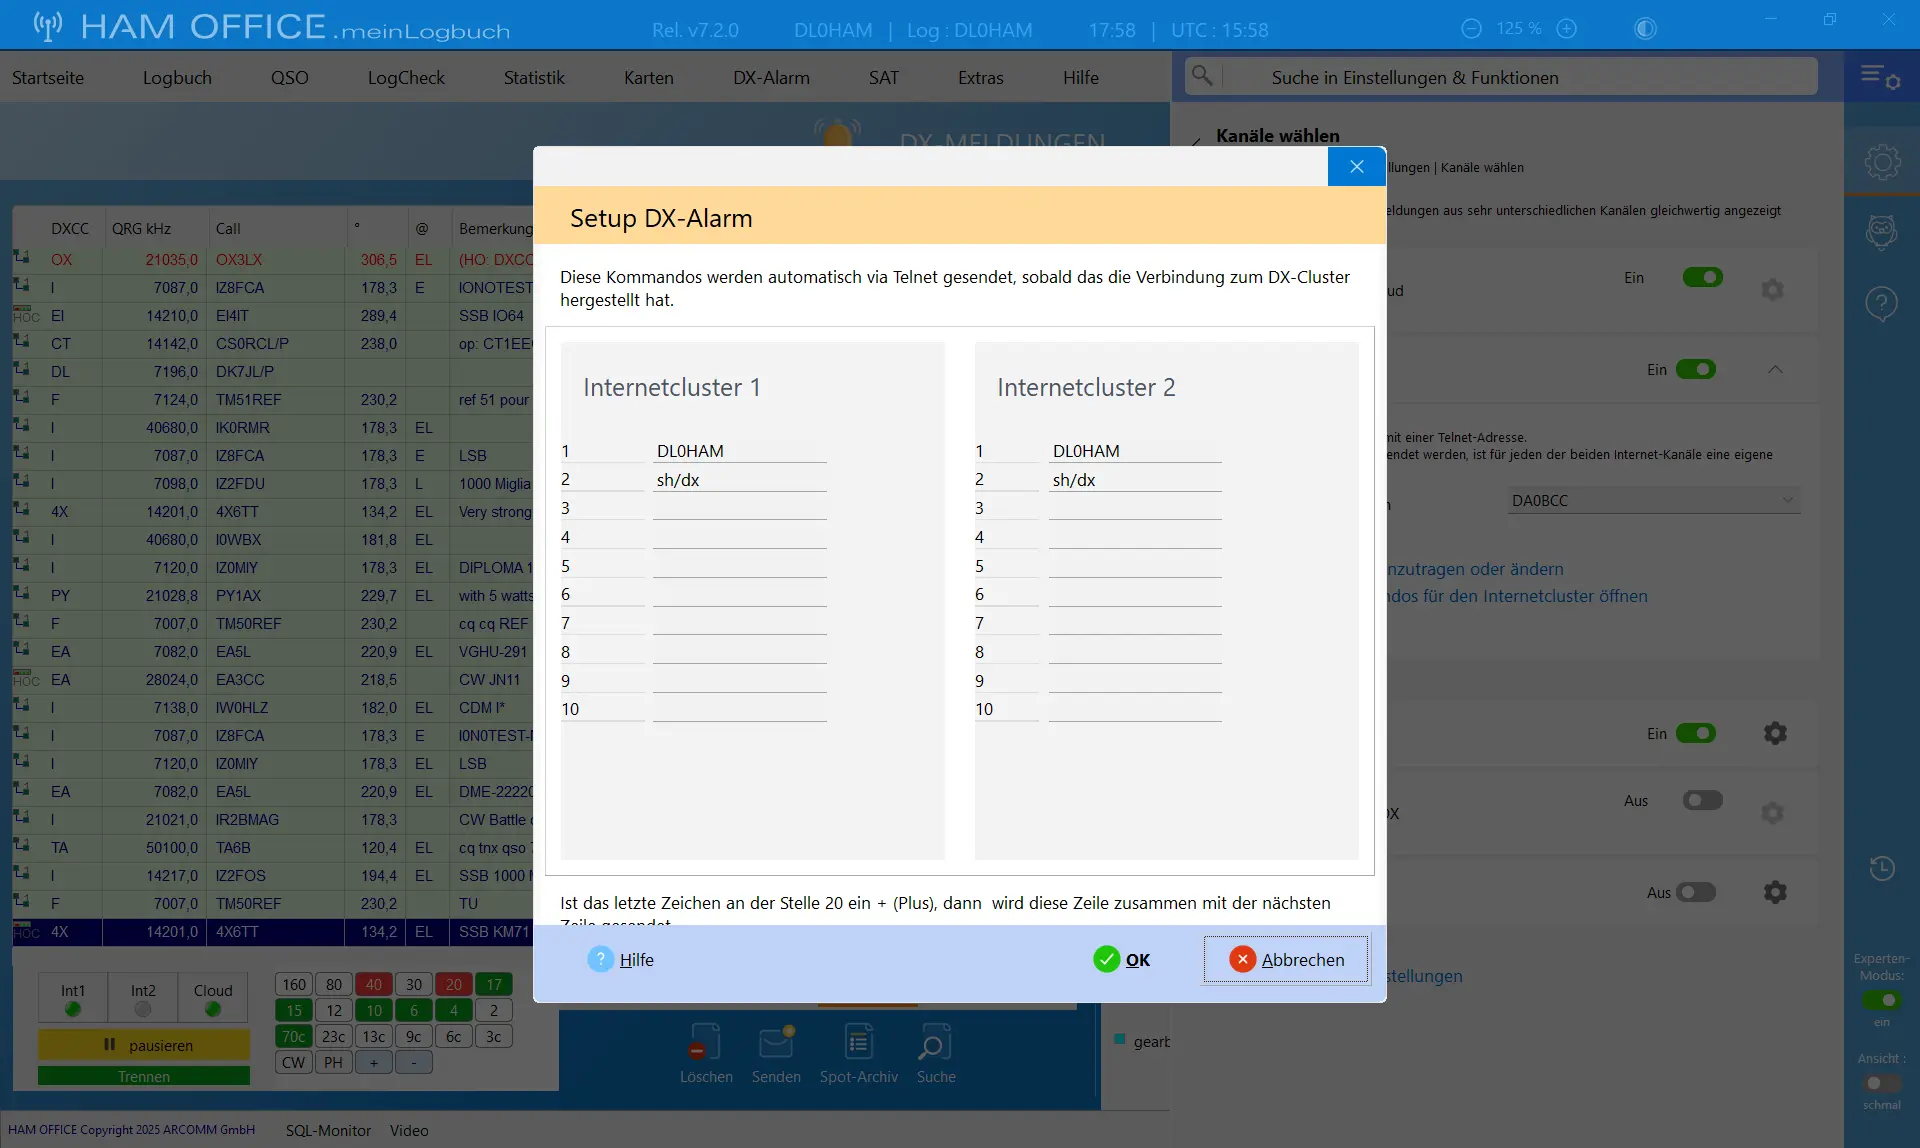The width and height of the screenshot is (1920, 1148).
Task: Toggle the Experten-Modus switch
Action: pyautogui.click(x=1882, y=1000)
